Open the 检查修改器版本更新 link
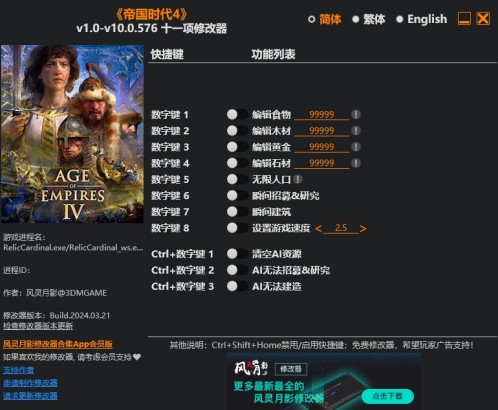 38,326
